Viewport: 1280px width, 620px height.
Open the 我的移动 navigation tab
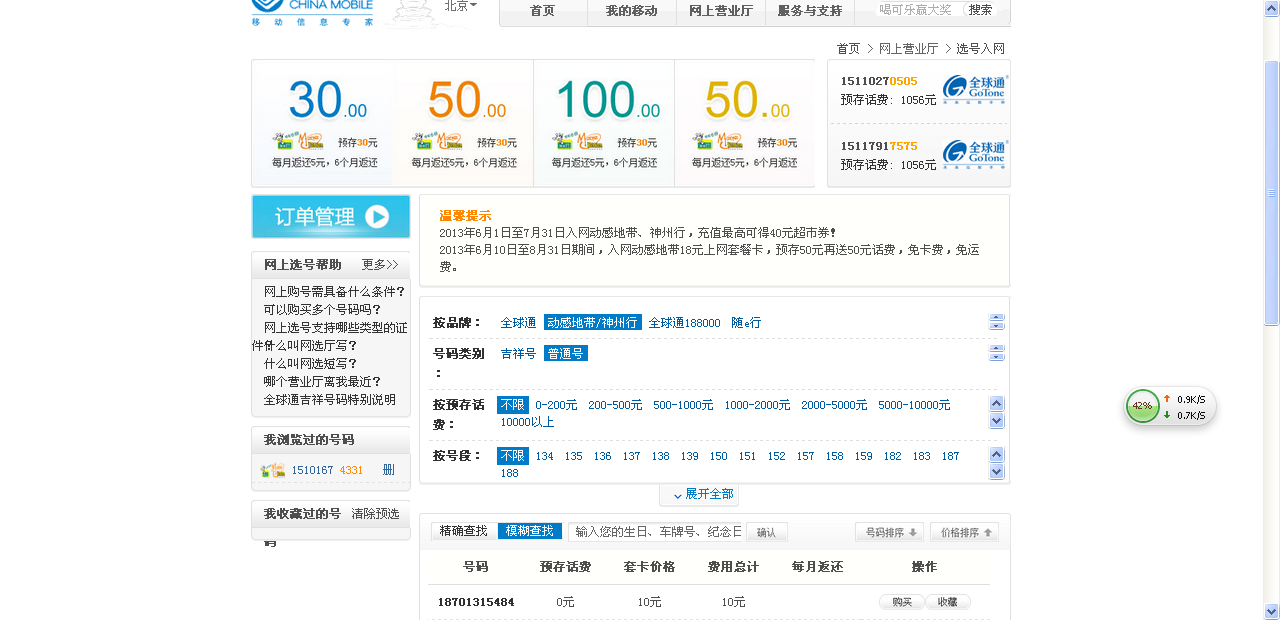pyautogui.click(x=631, y=11)
